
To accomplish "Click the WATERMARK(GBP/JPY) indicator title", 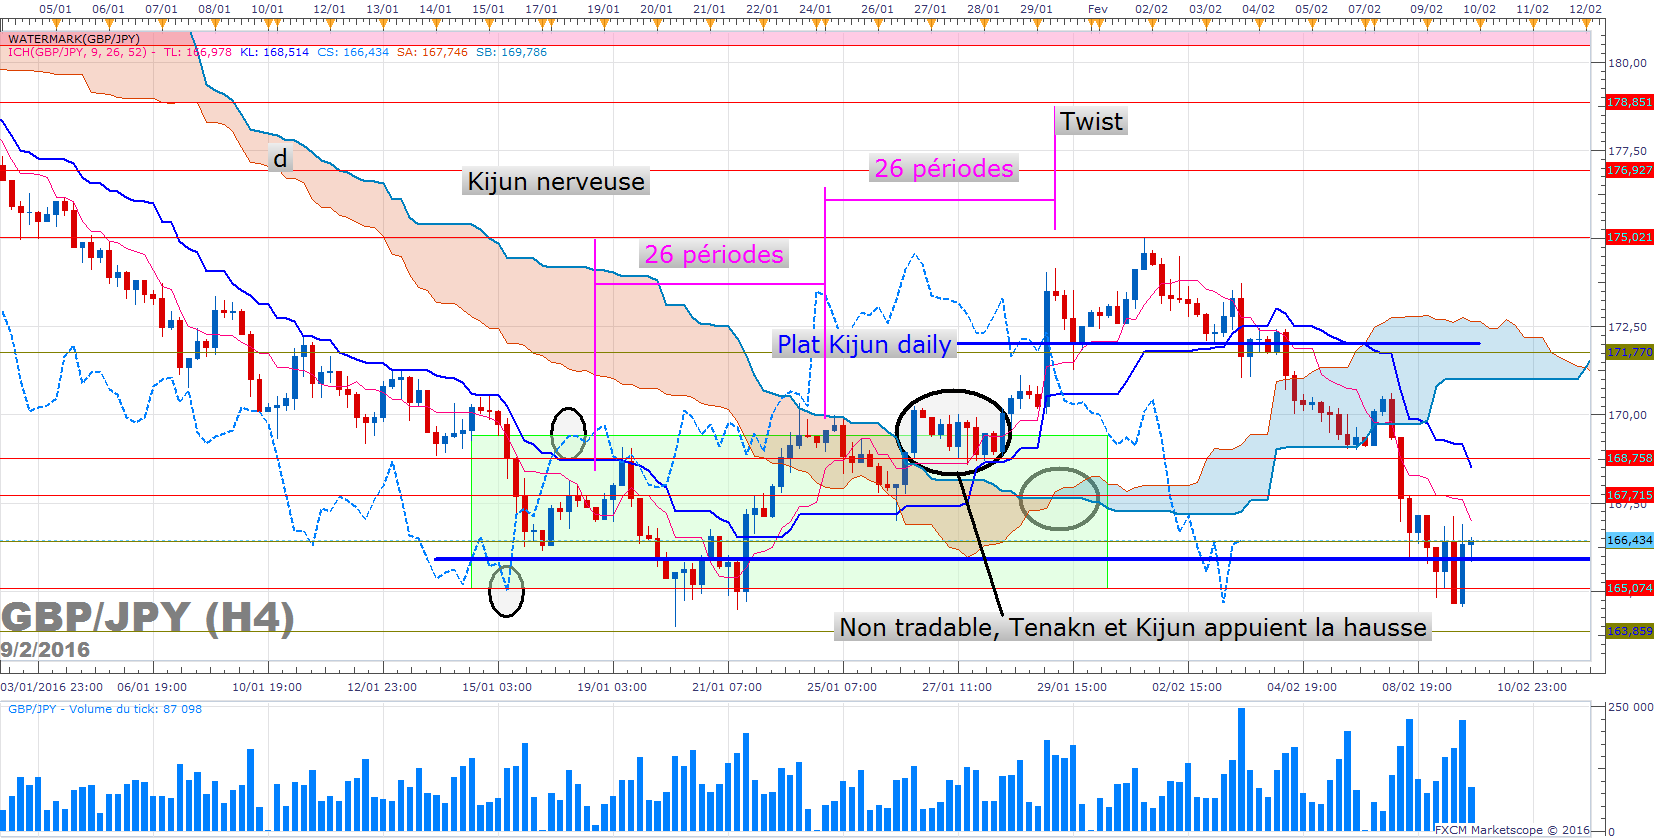I will (74, 39).
